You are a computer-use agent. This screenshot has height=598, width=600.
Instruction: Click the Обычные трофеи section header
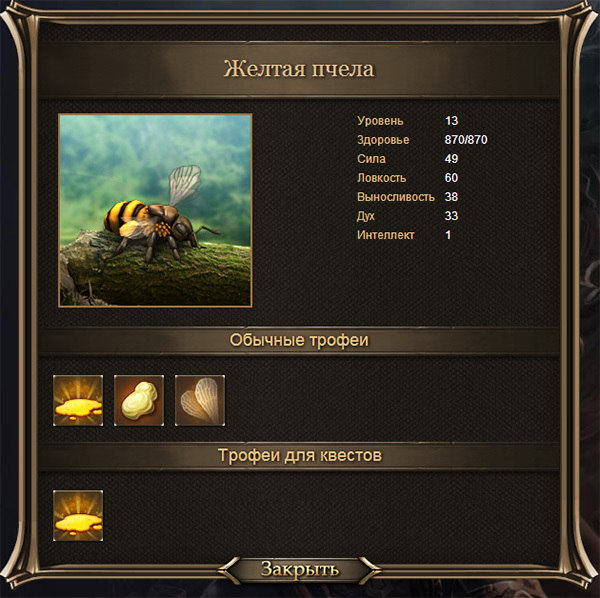pyautogui.click(x=299, y=340)
